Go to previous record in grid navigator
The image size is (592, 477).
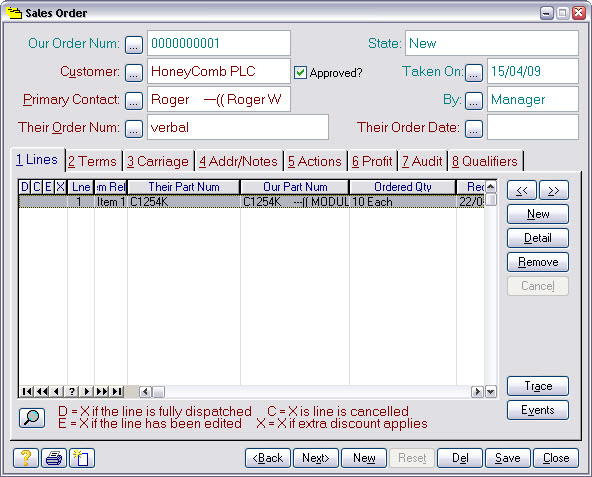coord(56,392)
